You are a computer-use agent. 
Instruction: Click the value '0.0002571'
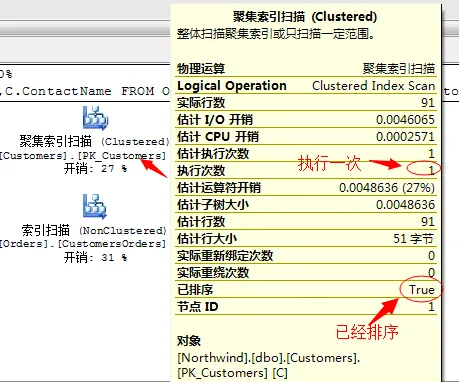tap(405, 137)
